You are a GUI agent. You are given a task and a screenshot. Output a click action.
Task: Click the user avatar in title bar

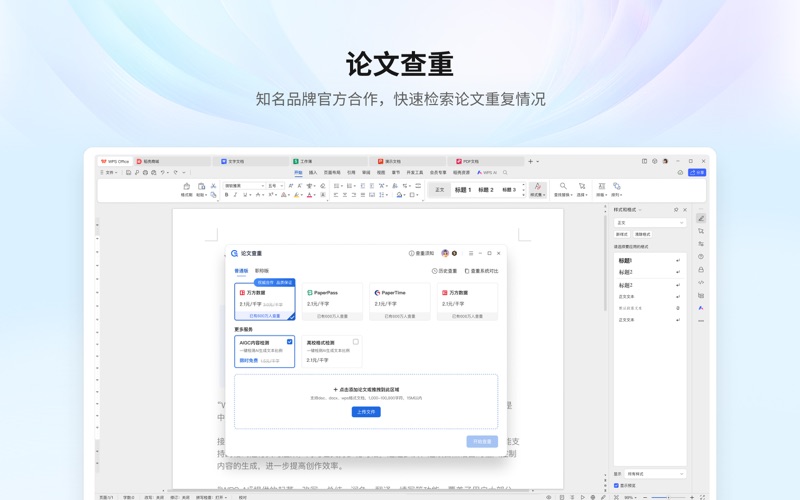[665, 161]
